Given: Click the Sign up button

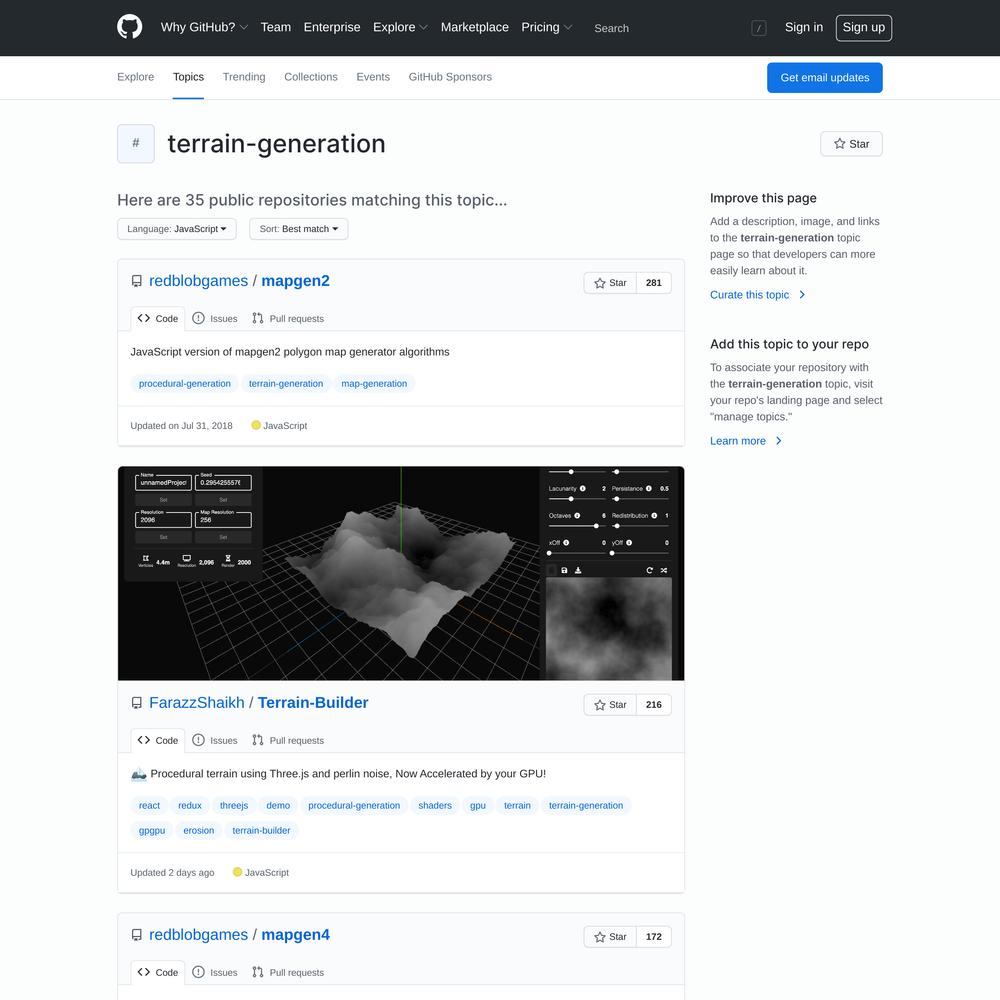Looking at the screenshot, I should 864,27.
